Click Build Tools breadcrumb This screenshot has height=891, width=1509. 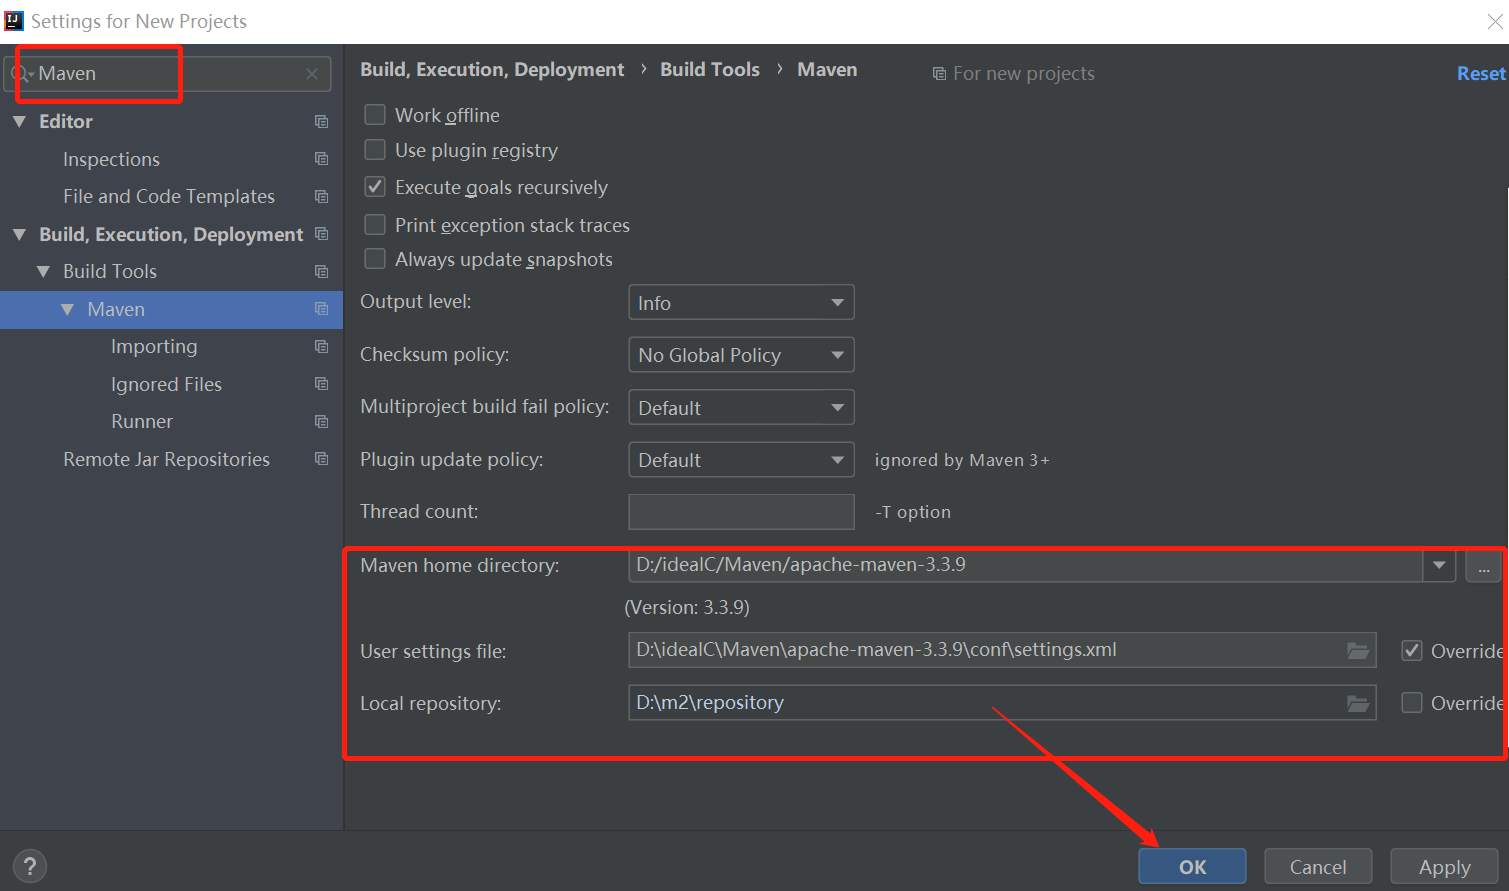[x=710, y=69]
